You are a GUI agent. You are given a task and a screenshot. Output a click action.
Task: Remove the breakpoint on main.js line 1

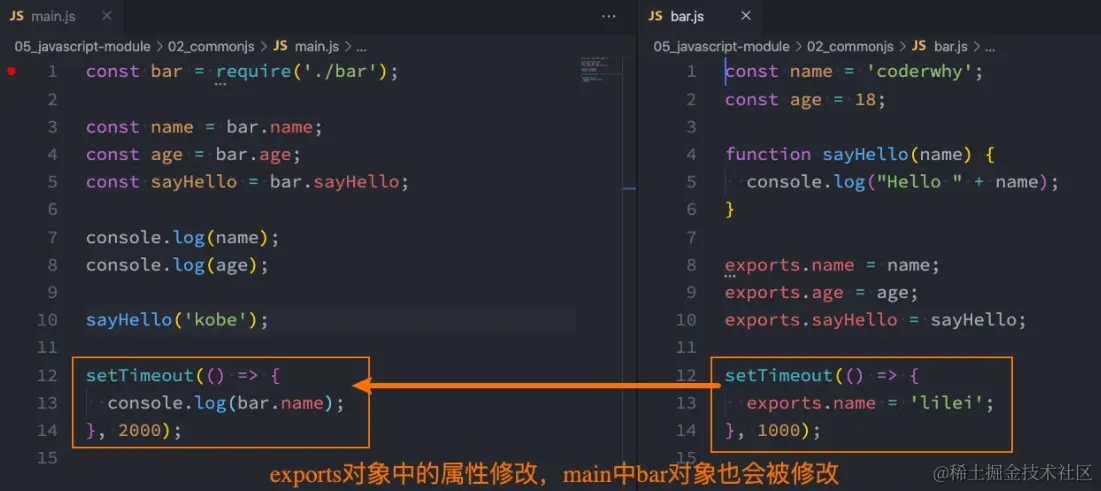(11, 71)
